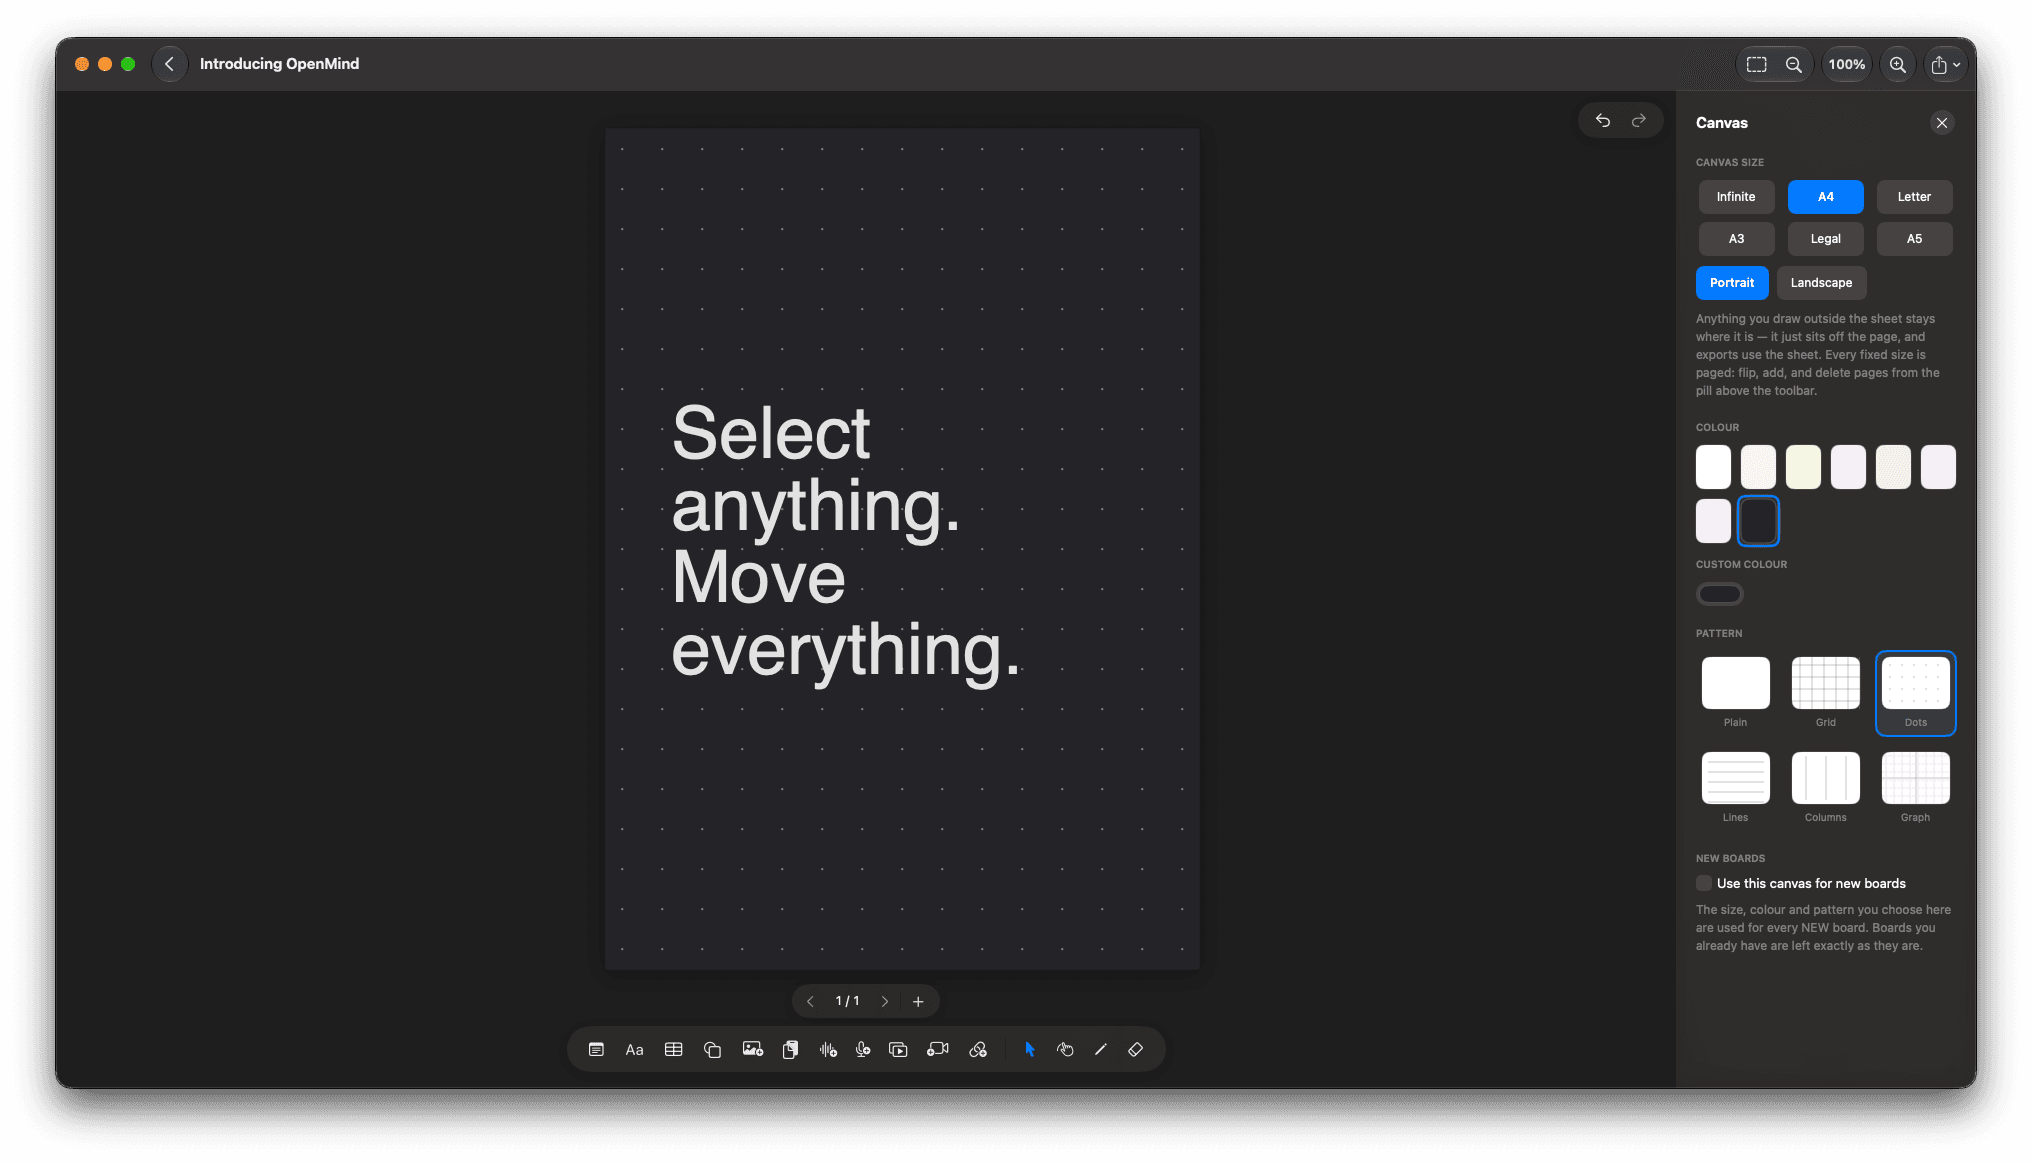Select the eraser tool
2032x1162 pixels.
[x=1136, y=1049]
